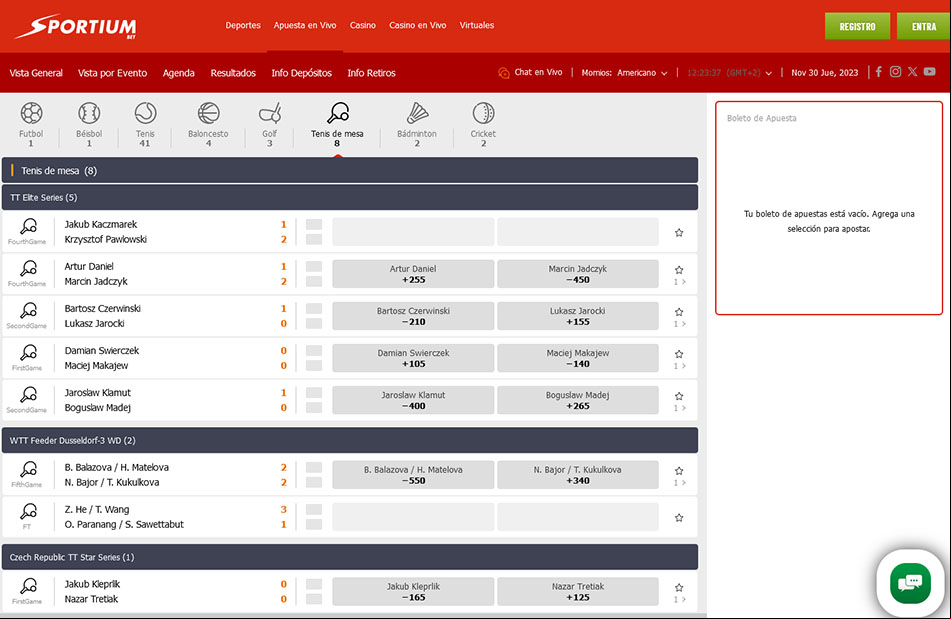
Task: Select the Golf sport icon
Action: pos(270,113)
